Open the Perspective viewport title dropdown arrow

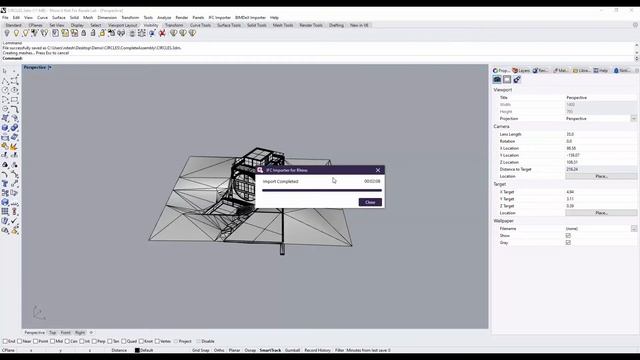(x=50, y=67)
